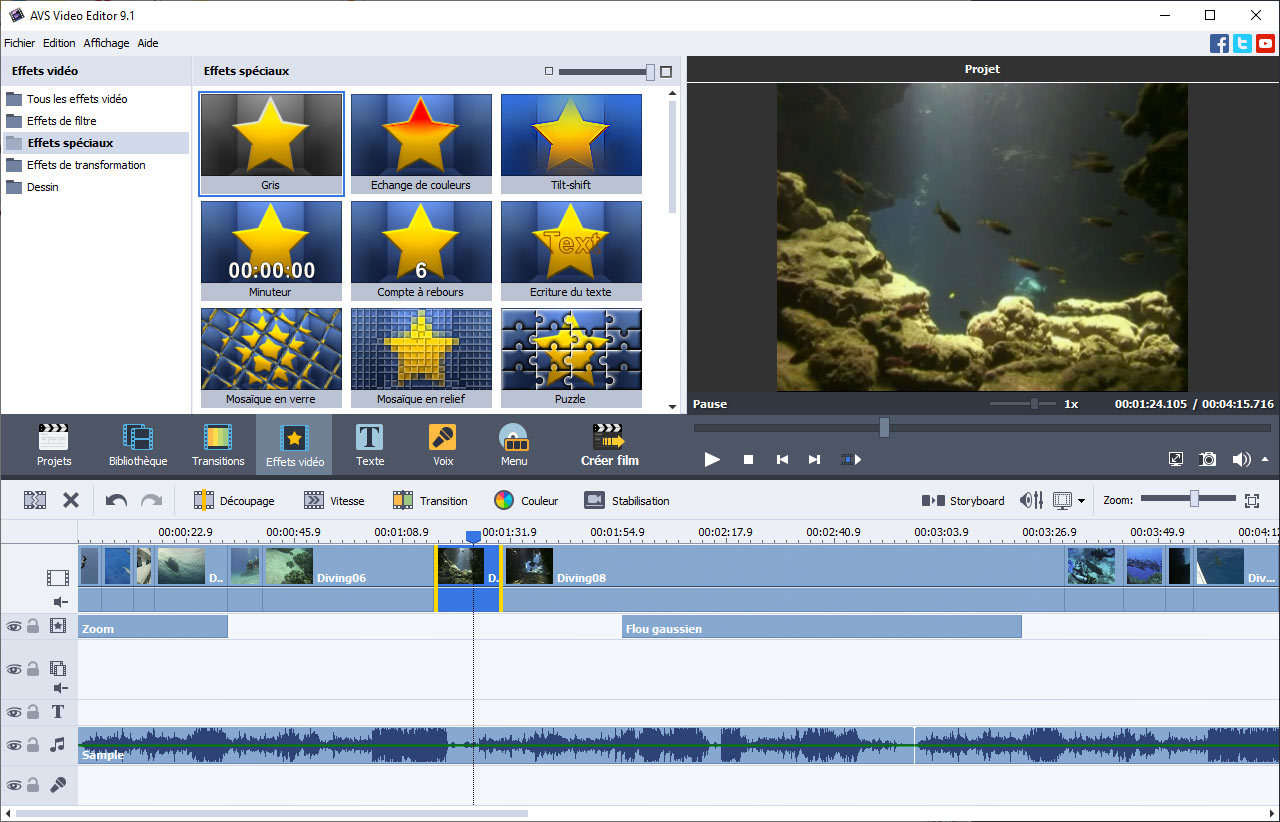Screen dimensions: 1280x822
Task: Select the Gris effect thumbnail
Action: (x=271, y=143)
